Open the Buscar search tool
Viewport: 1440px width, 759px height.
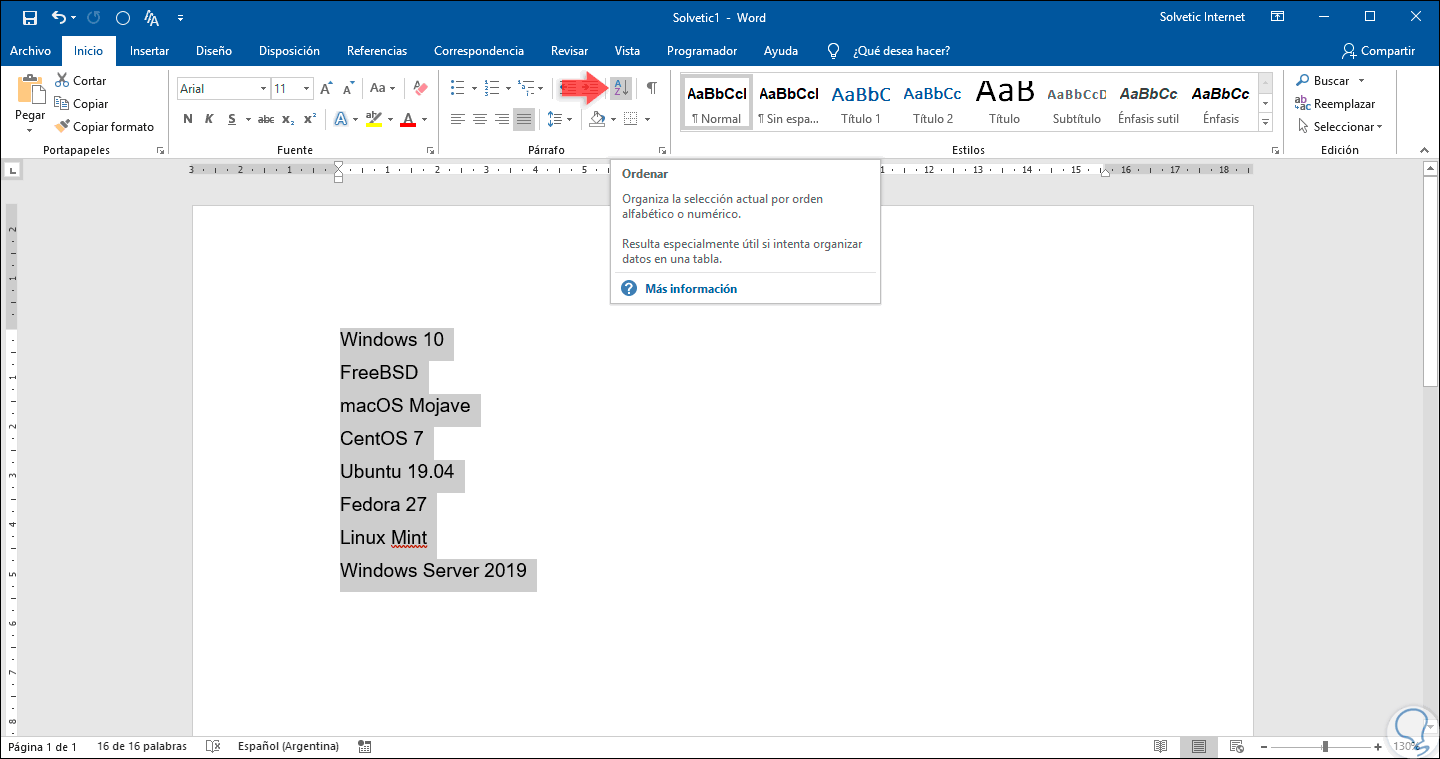tap(1323, 81)
